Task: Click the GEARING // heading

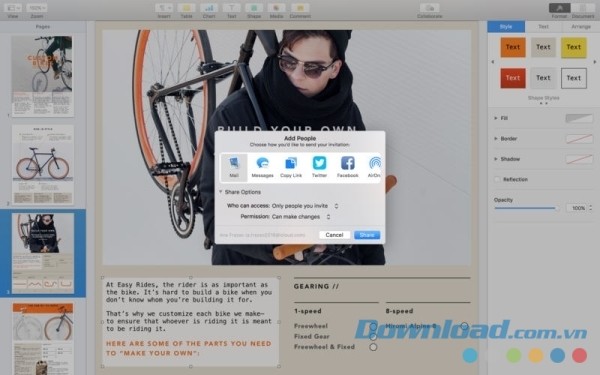Action: [x=316, y=286]
